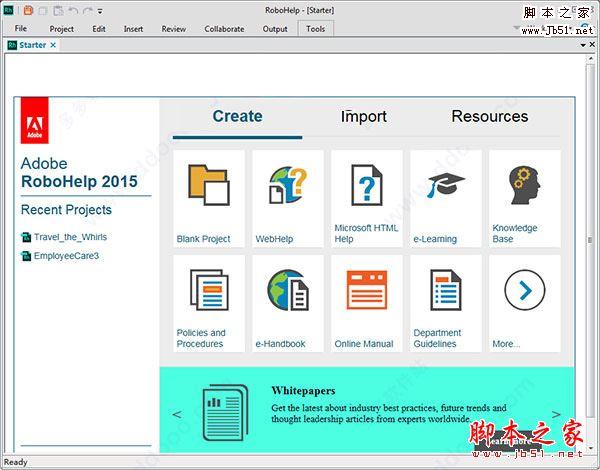Switch to the Import tab
The width and height of the screenshot is (600, 470).
point(364,116)
